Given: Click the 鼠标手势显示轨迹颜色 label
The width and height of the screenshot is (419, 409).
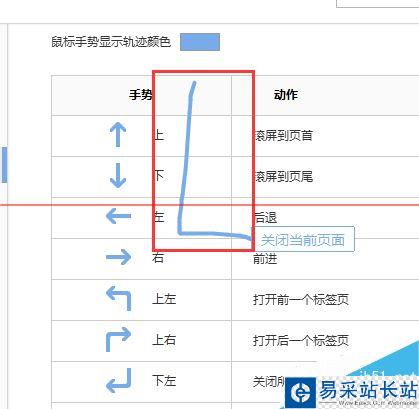Looking at the screenshot, I should (x=111, y=42).
